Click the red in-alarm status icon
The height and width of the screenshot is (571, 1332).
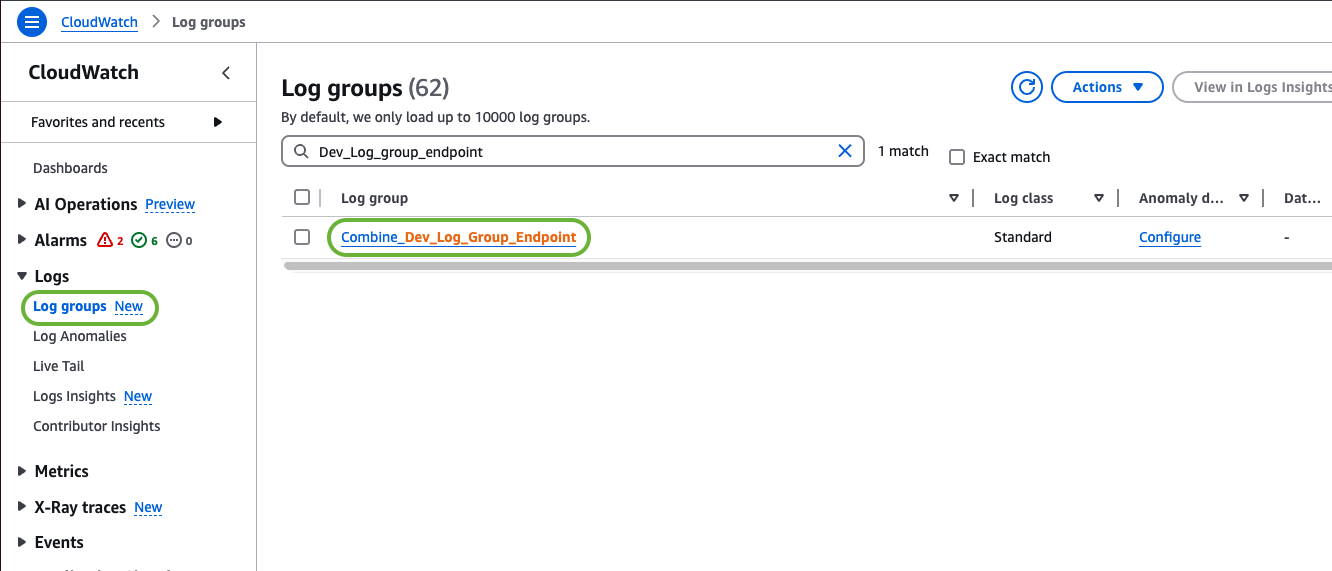tap(105, 240)
